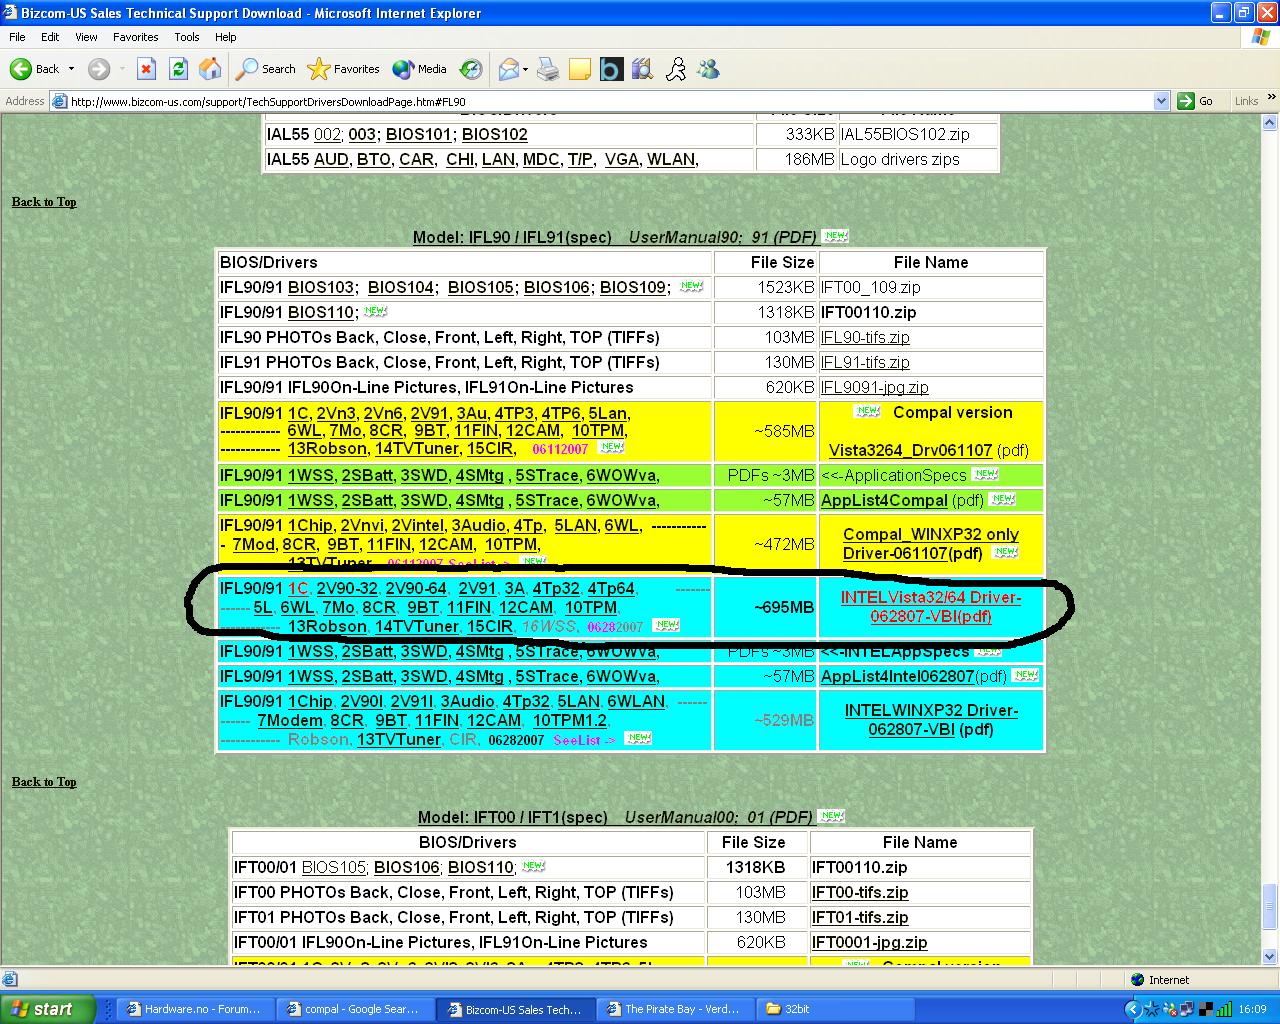Print the page with printer icon
This screenshot has height=1024, width=1280.
(548, 69)
